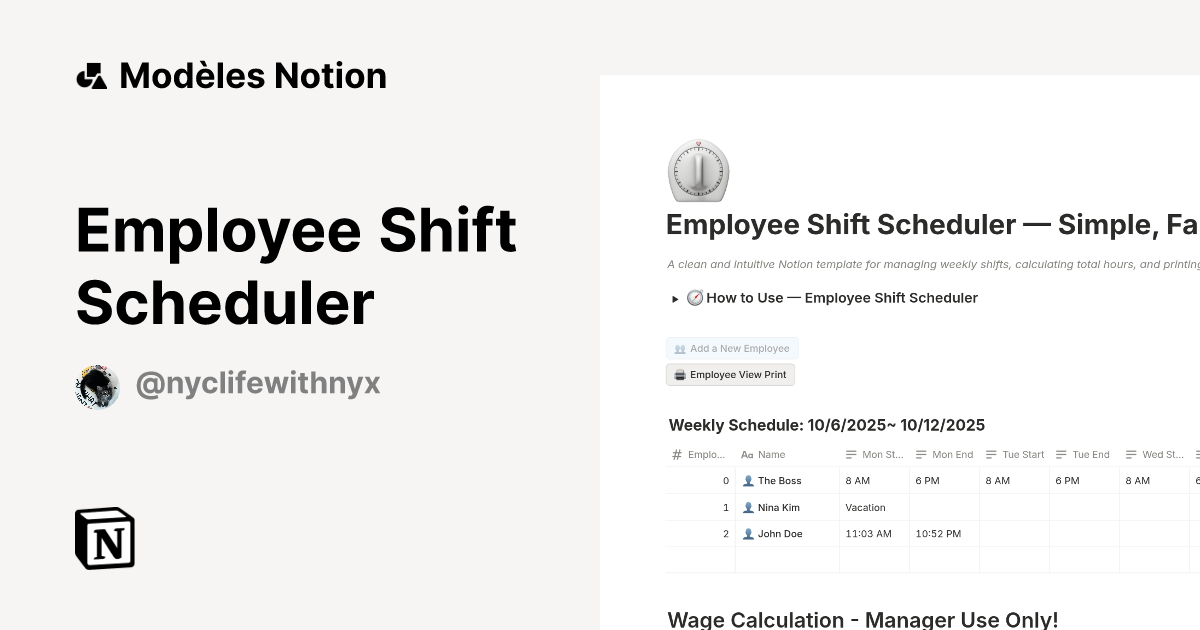Click the timer emoji page icon
This screenshot has width=1200, height=630.
[x=698, y=171]
